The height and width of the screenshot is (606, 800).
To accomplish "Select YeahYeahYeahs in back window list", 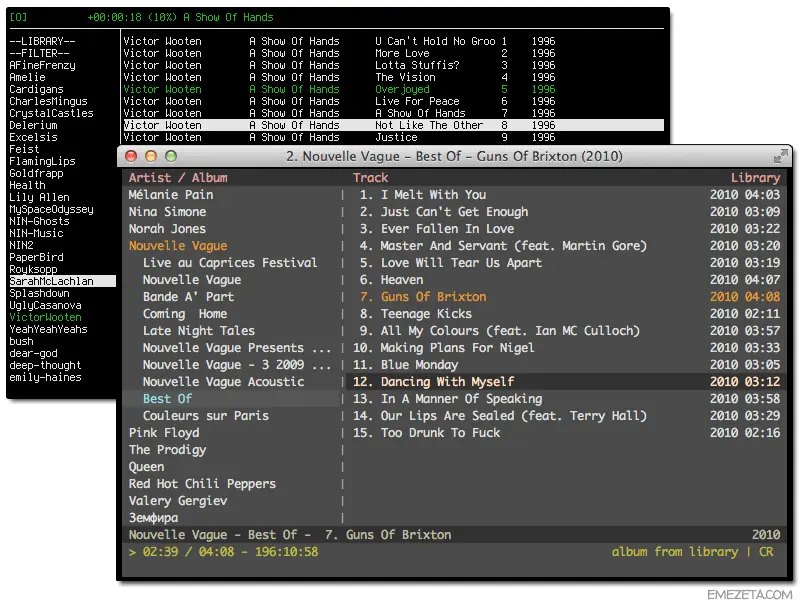I will [48, 330].
